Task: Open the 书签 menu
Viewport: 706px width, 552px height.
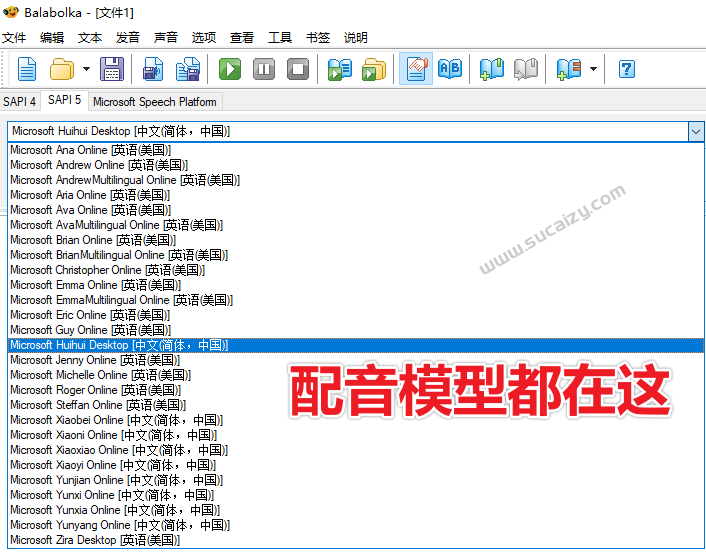Action: pos(318,37)
